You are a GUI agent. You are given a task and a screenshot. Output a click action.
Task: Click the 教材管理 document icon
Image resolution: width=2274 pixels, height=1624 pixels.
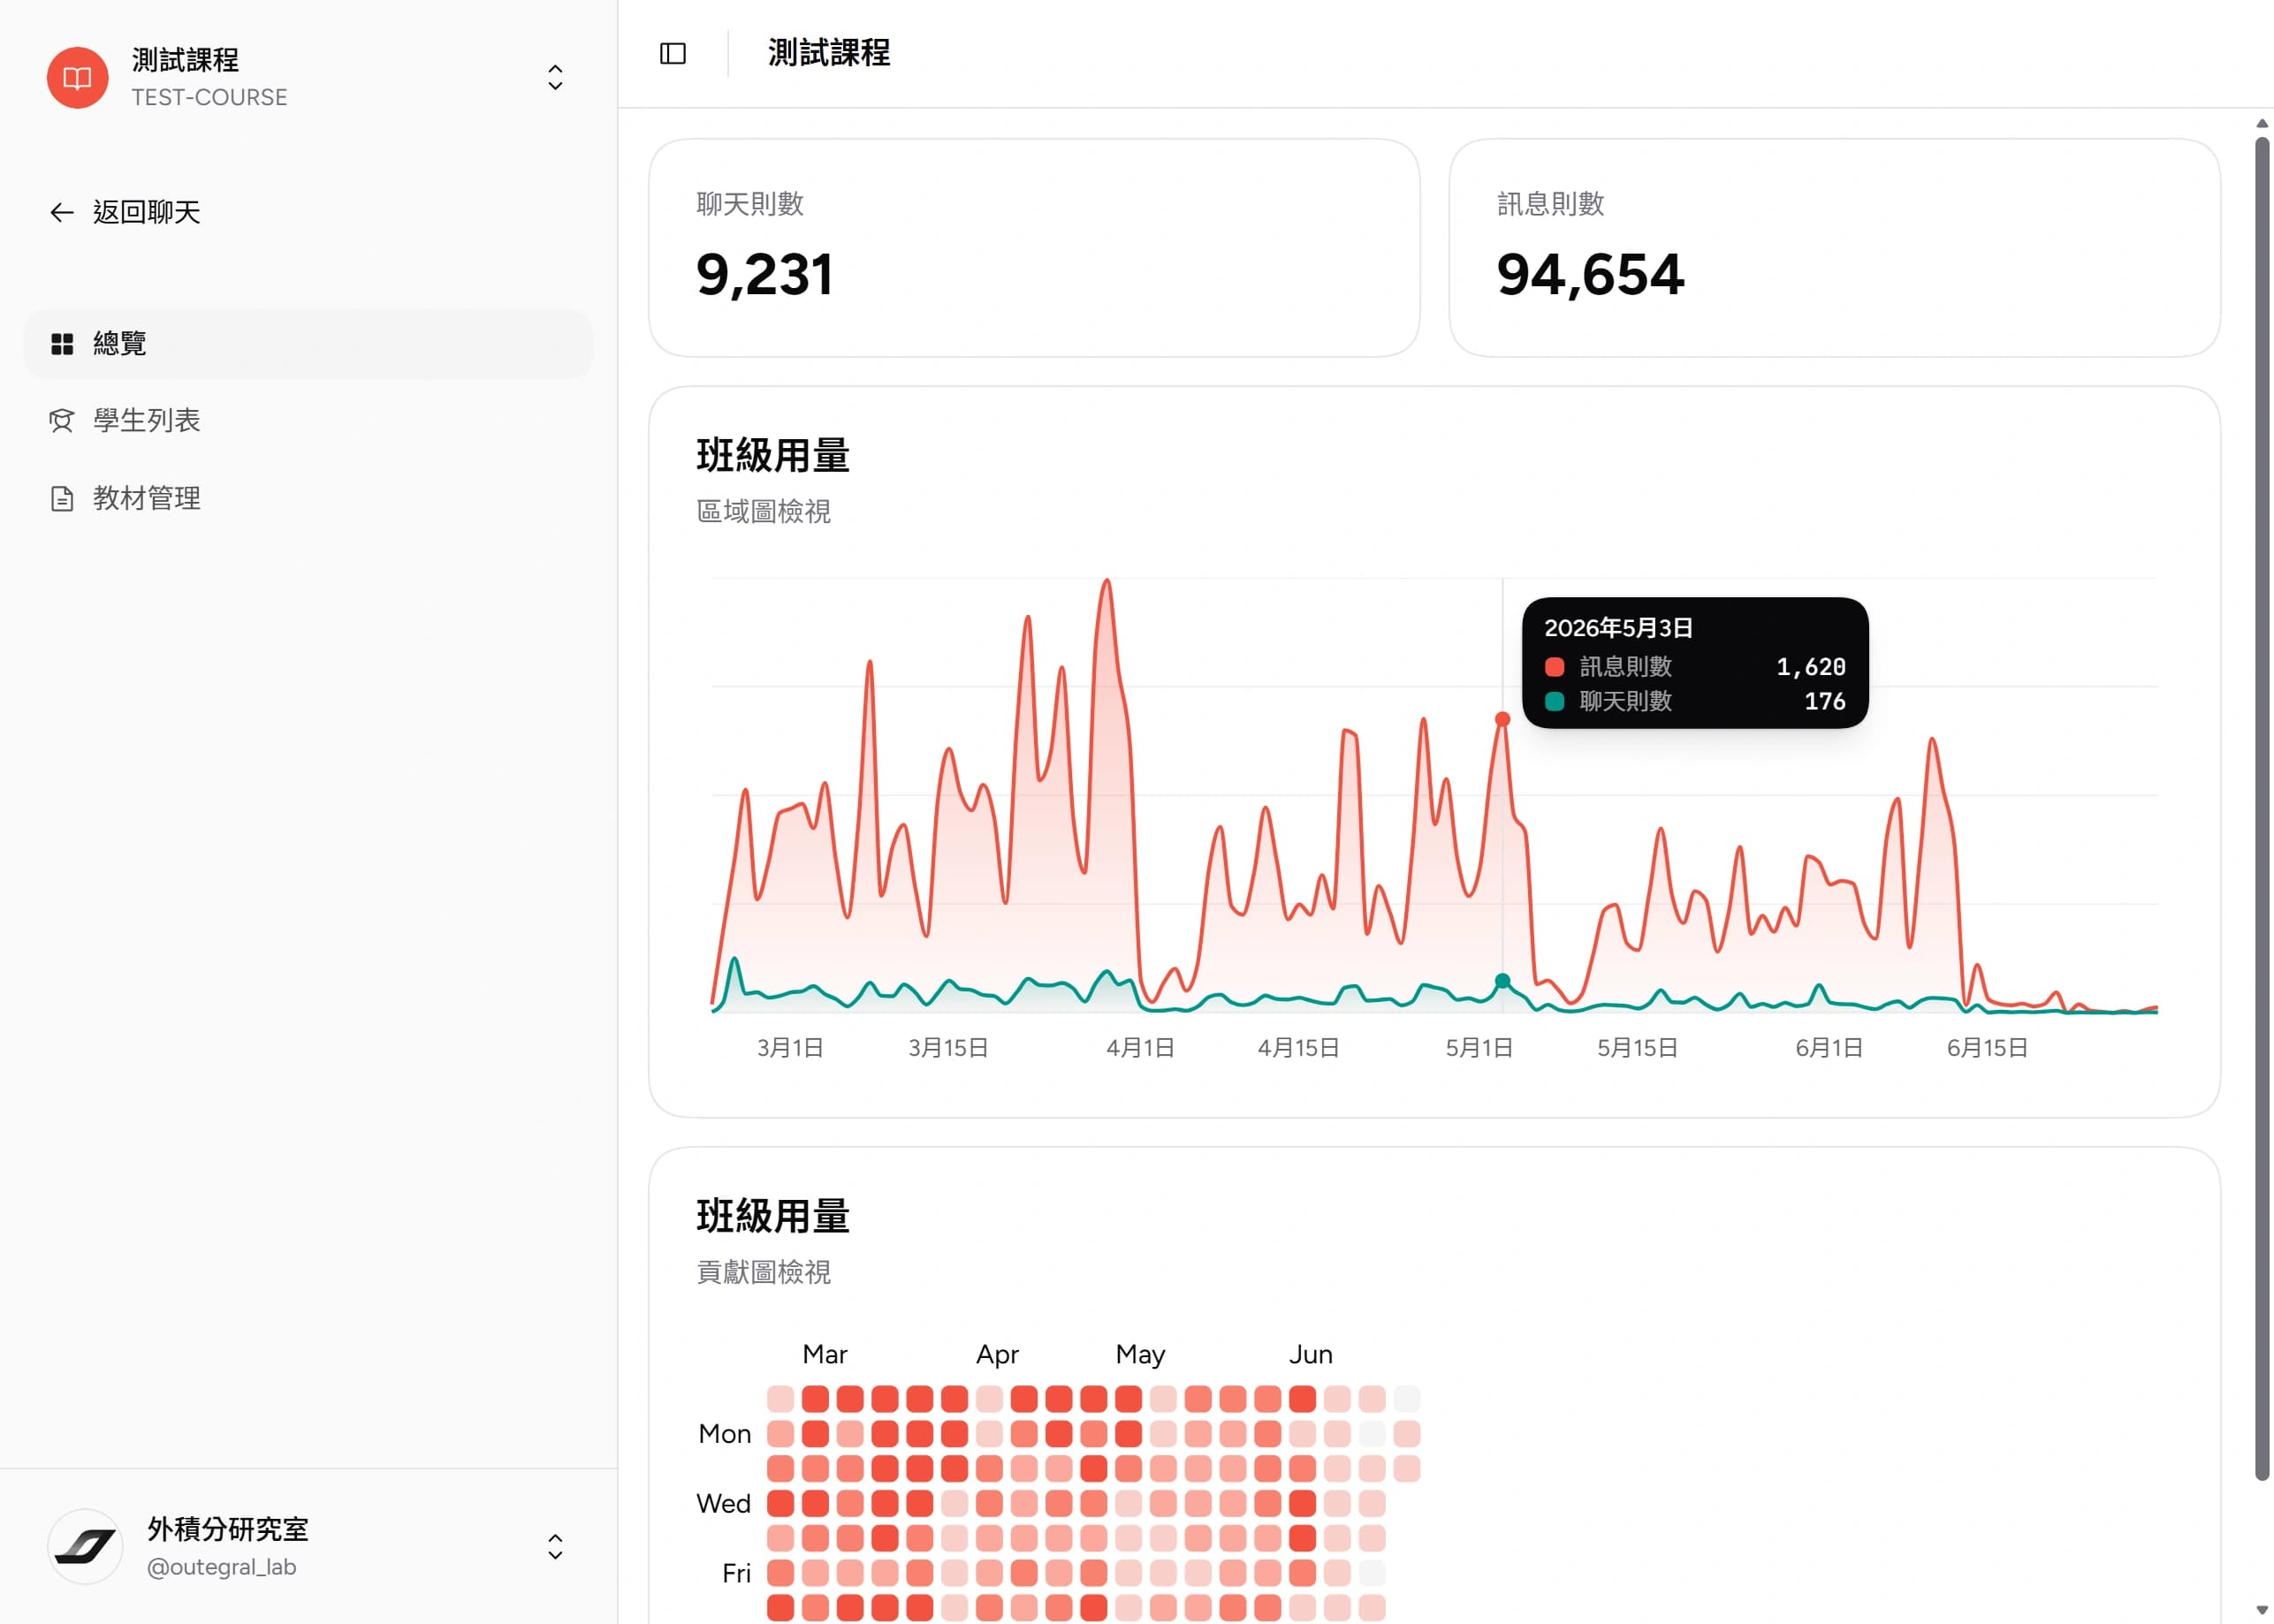tap(62, 499)
